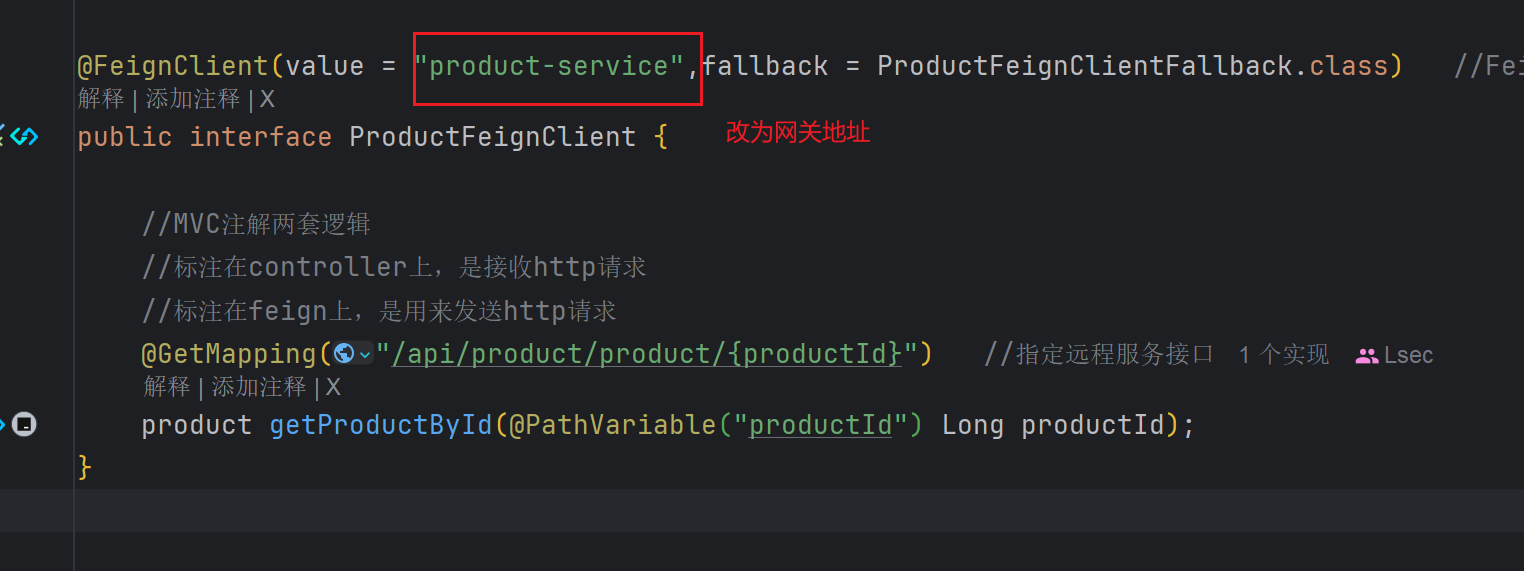The width and height of the screenshot is (1524, 571).
Task: Open the dropdown arrow beside the globe icon
Action: click(x=365, y=355)
